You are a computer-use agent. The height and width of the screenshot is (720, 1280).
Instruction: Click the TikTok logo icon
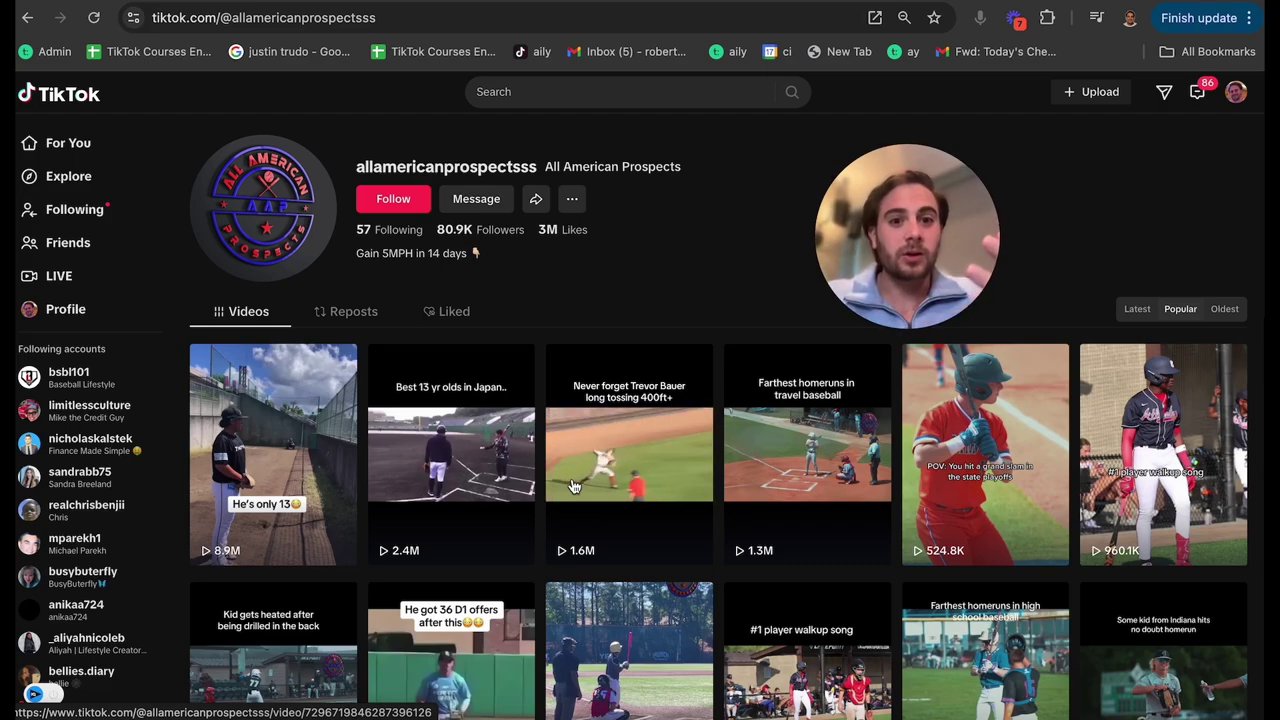(26, 93)
